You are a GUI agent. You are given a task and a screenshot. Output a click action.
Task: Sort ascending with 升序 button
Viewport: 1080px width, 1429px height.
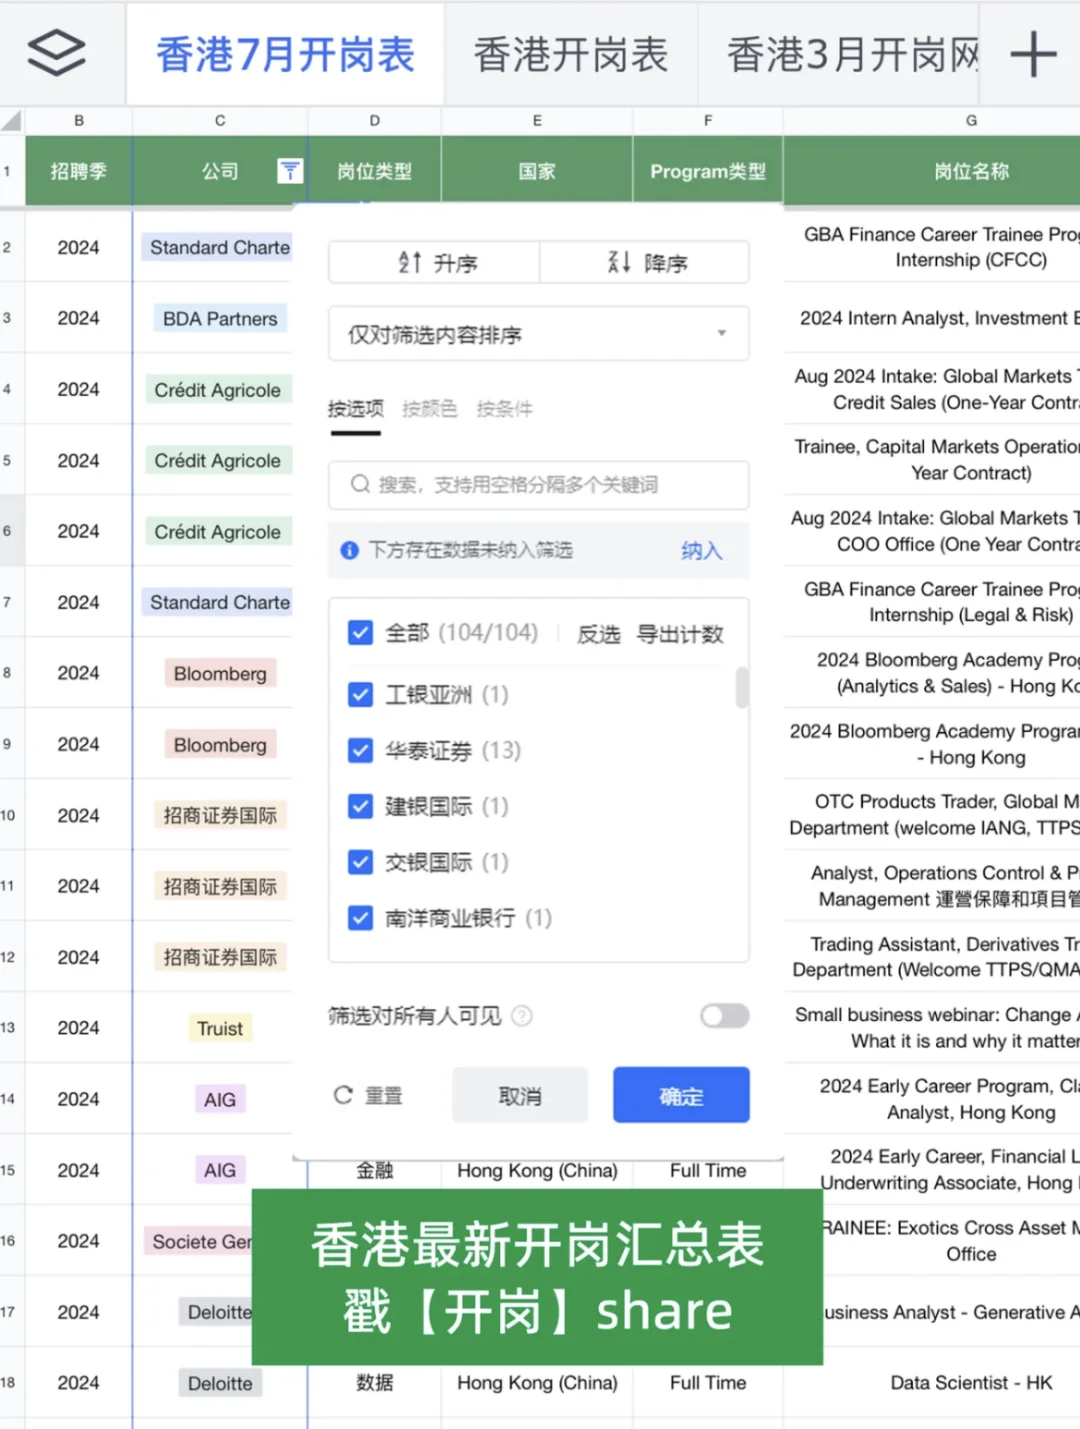[x=435, y=263]
